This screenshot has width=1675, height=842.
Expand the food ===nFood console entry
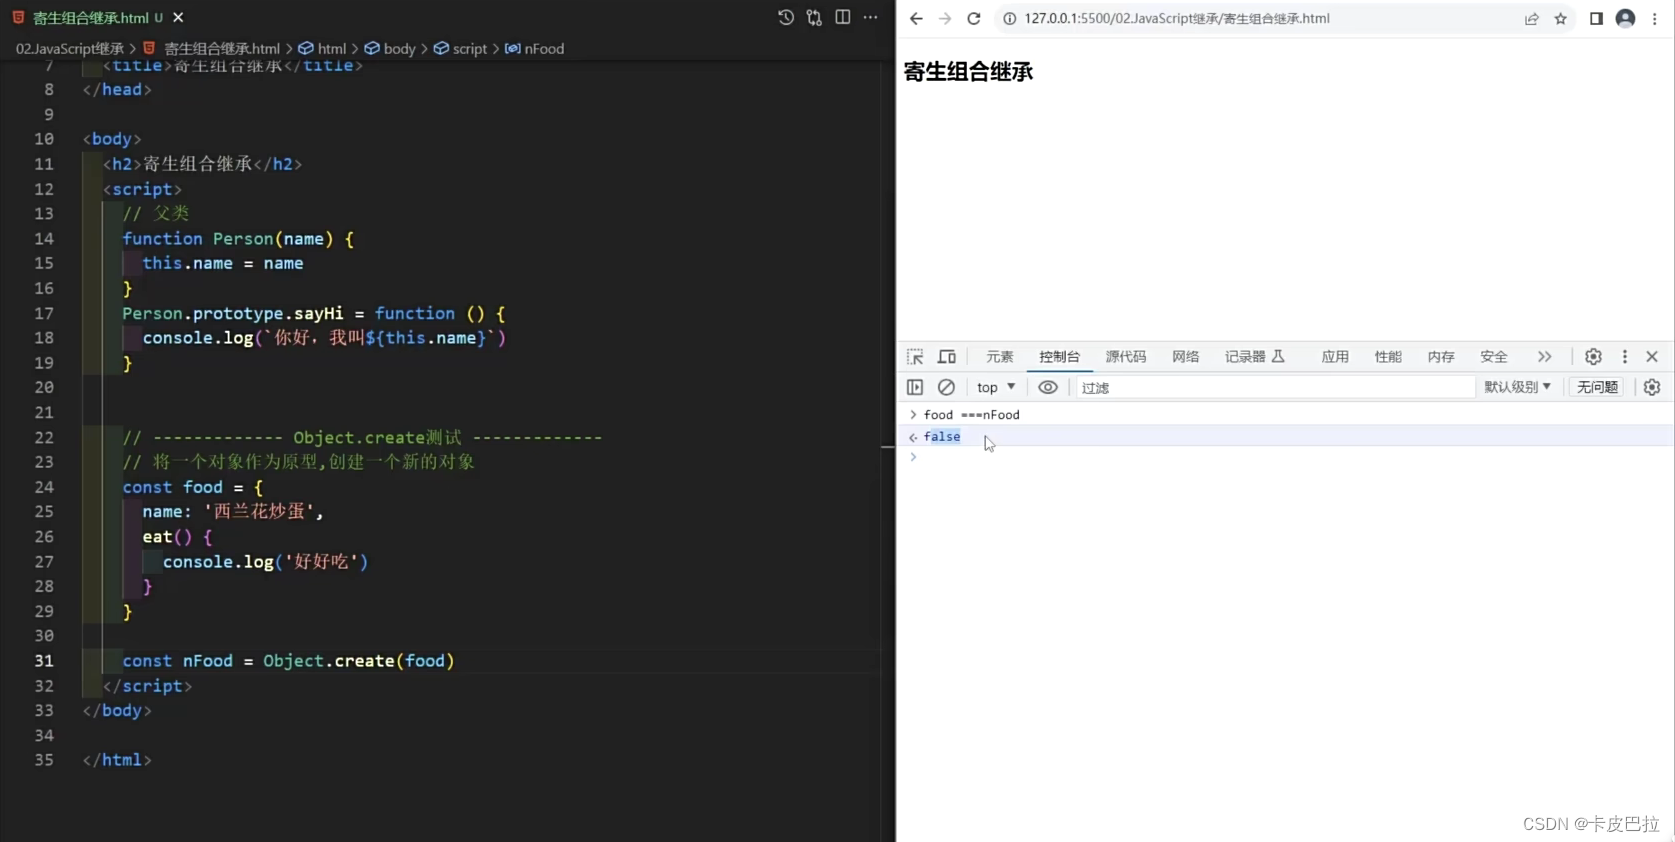tap(913, 414)
